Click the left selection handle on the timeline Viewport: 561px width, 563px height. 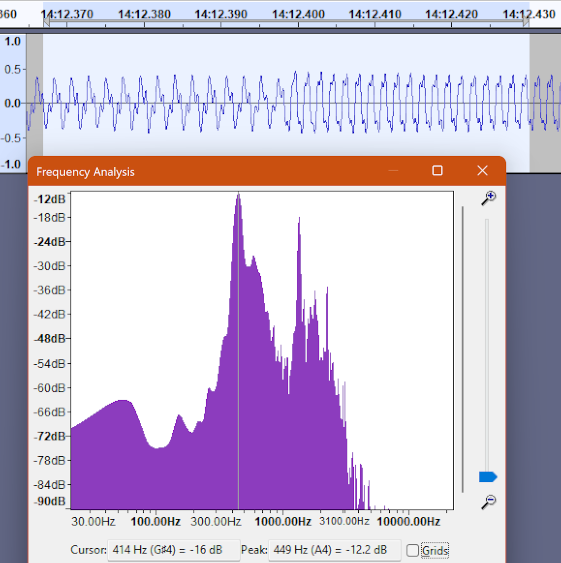[x=46, y=22]
